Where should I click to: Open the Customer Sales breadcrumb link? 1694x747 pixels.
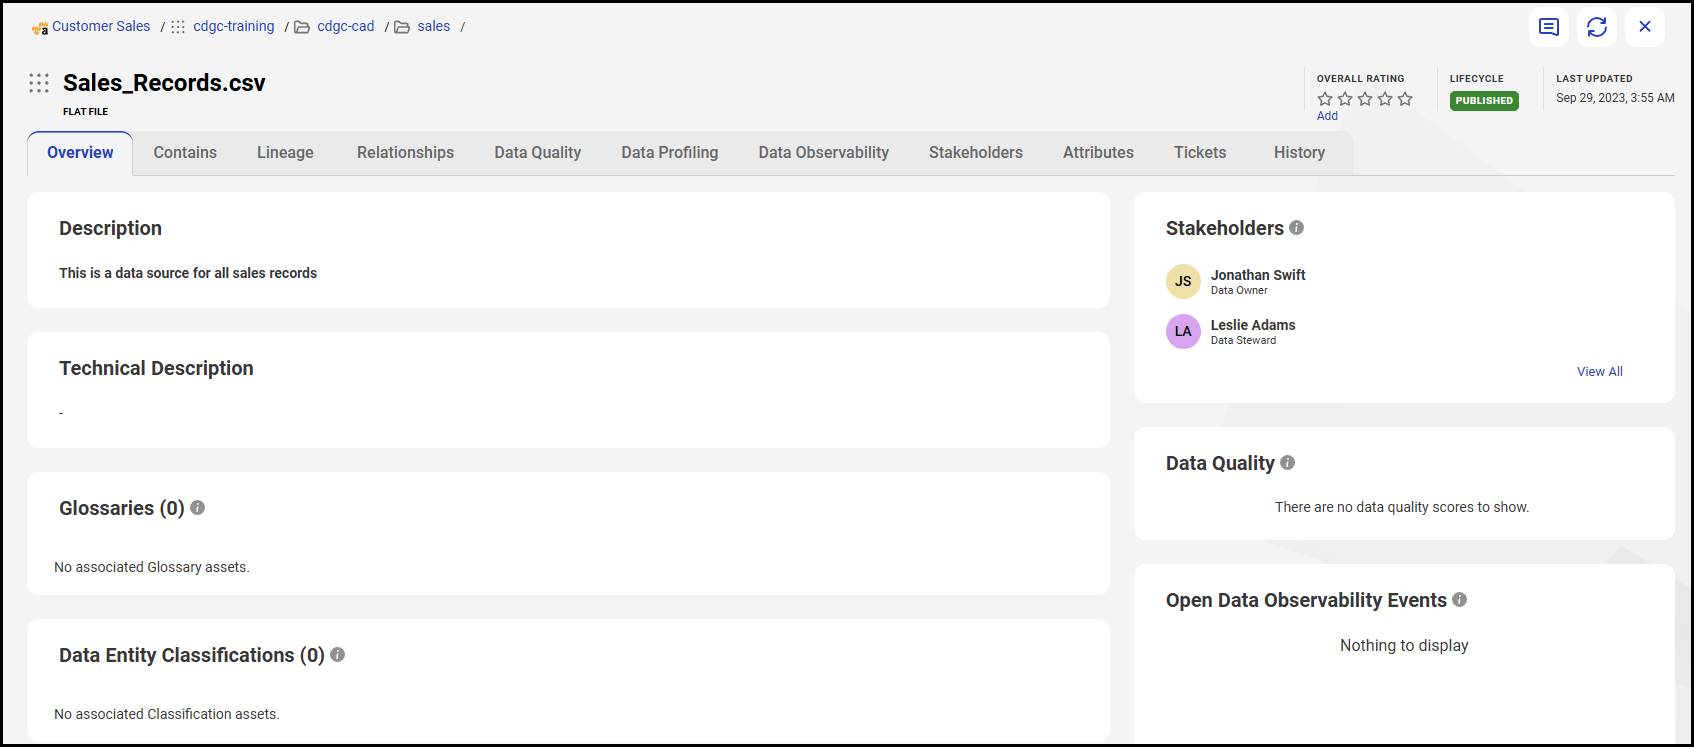pos(101,26)
